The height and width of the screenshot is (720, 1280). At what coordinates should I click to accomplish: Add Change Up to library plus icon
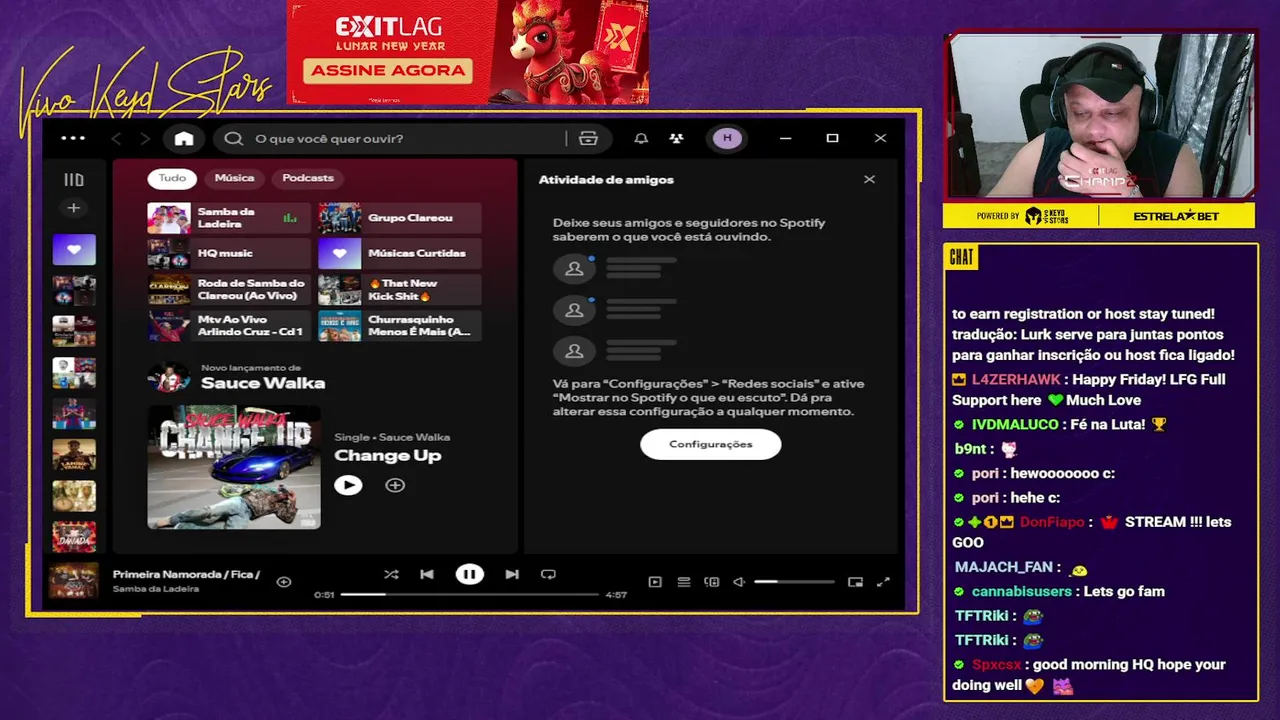395,485
